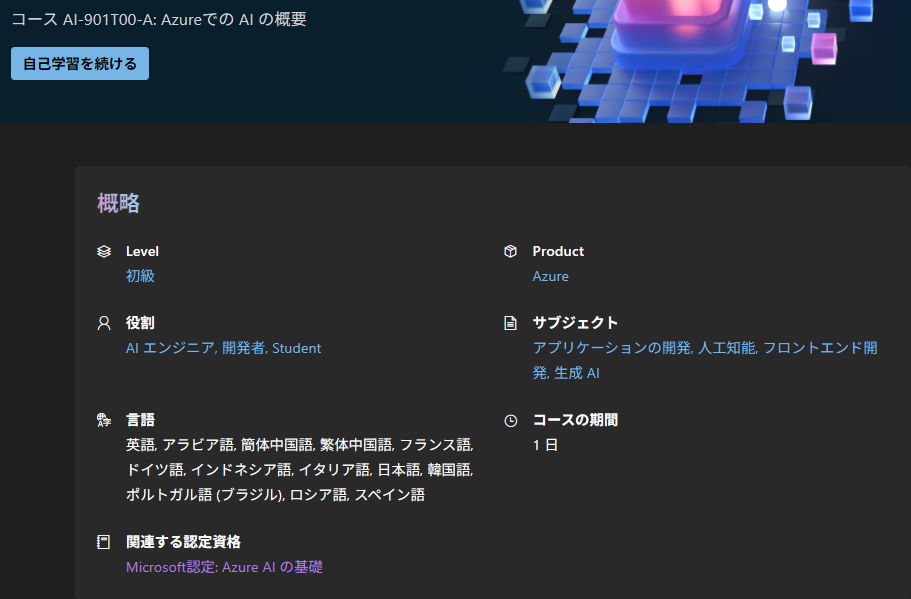Click the Level stacked-layers icon
Image resolution: width=911 pixels, height=599 pixels.
pyautogui.click(x=104, y=251)
